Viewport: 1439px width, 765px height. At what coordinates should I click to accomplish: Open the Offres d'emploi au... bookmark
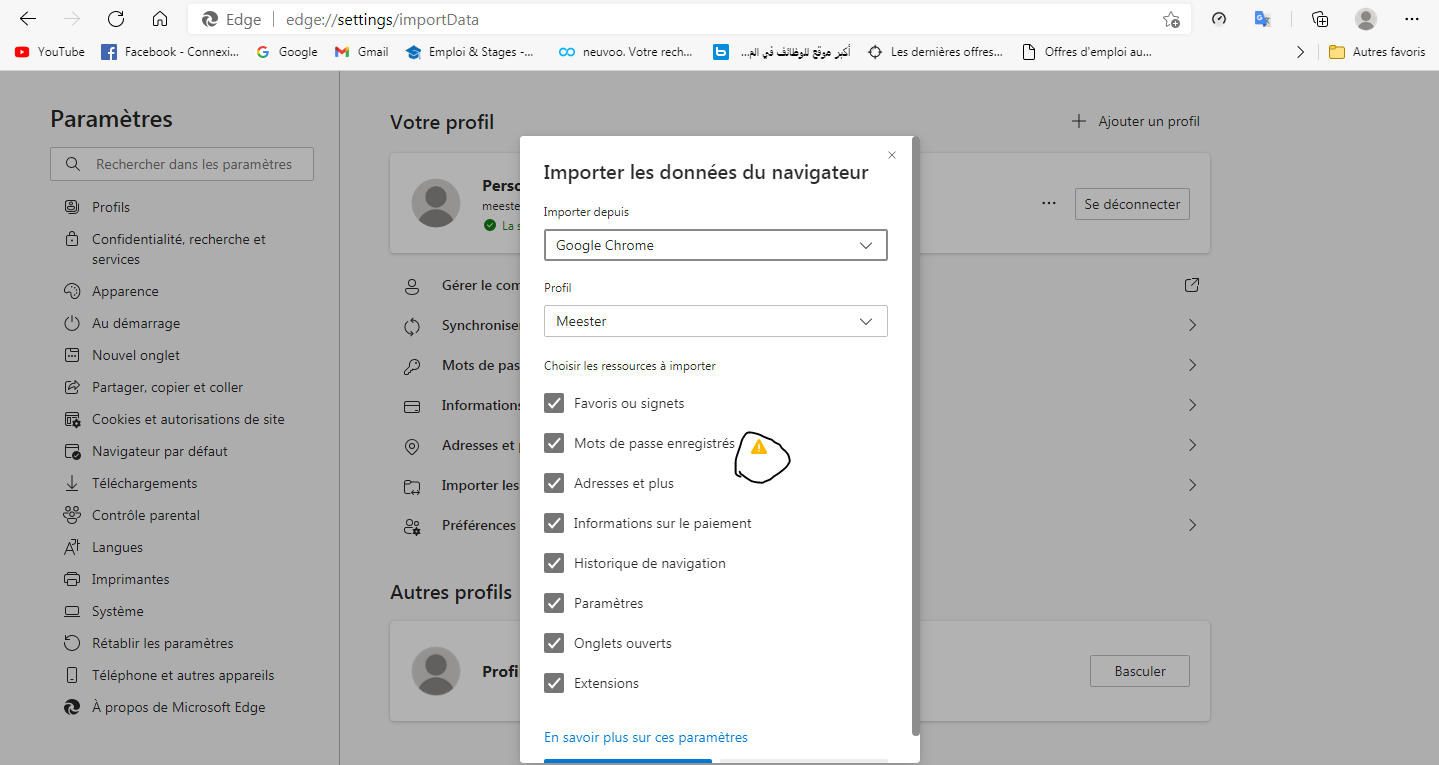pos(1087,52)
